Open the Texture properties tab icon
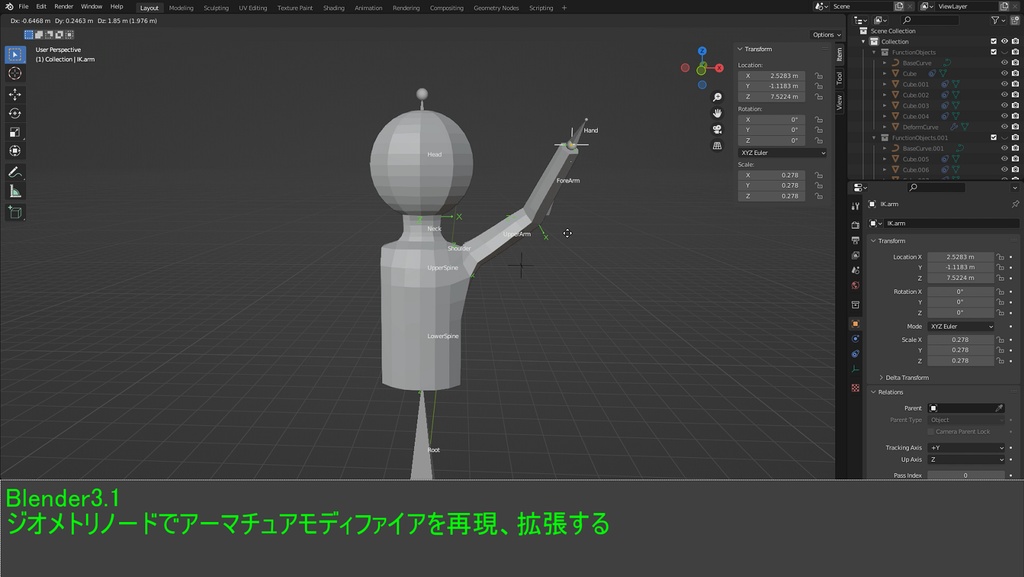The width and height of the screenshot is (1024, 577). click(856, 388)
